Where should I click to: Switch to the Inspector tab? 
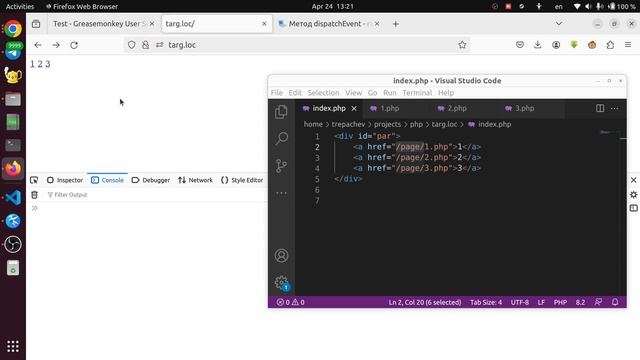(x=65, y=180)
